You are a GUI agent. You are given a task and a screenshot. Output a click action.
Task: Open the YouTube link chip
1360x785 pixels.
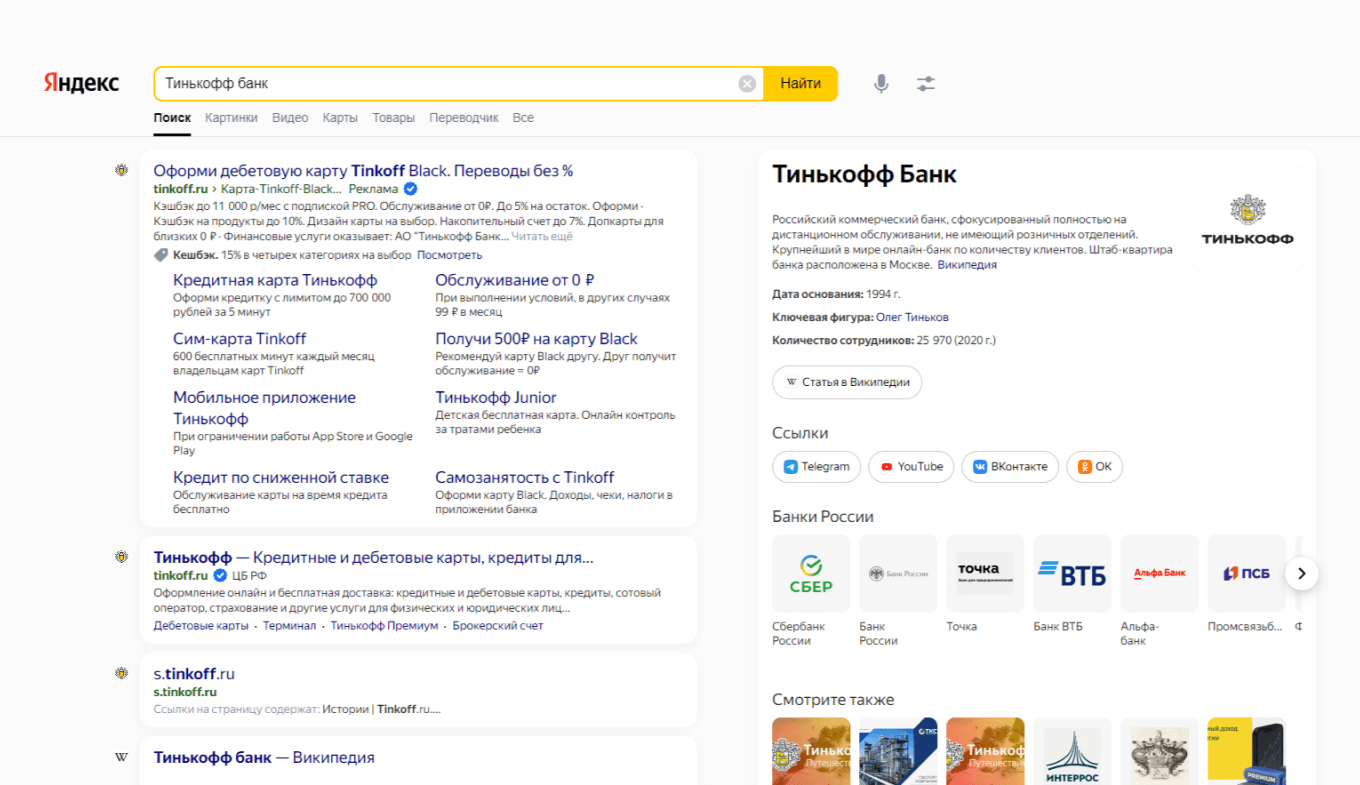pos(910,467)
